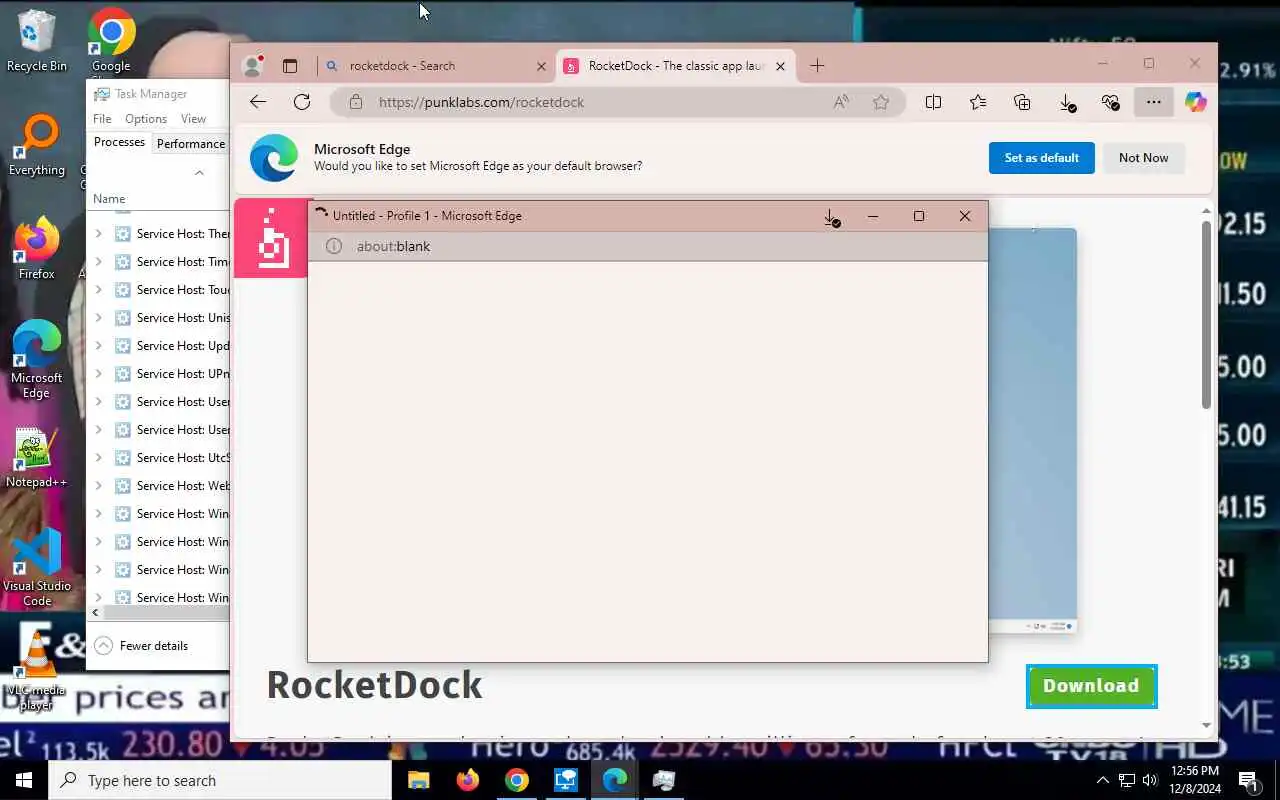Open Task Manager Options menu

coord(146,118)
